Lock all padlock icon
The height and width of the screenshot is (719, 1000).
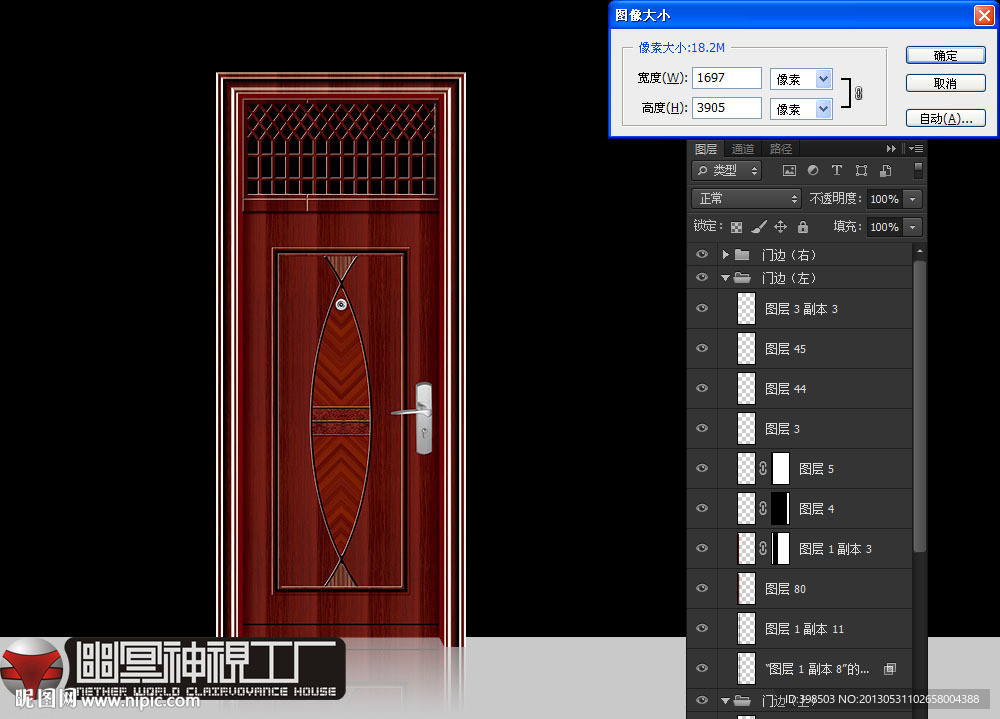pyautogui.click(x=803, y=226)
